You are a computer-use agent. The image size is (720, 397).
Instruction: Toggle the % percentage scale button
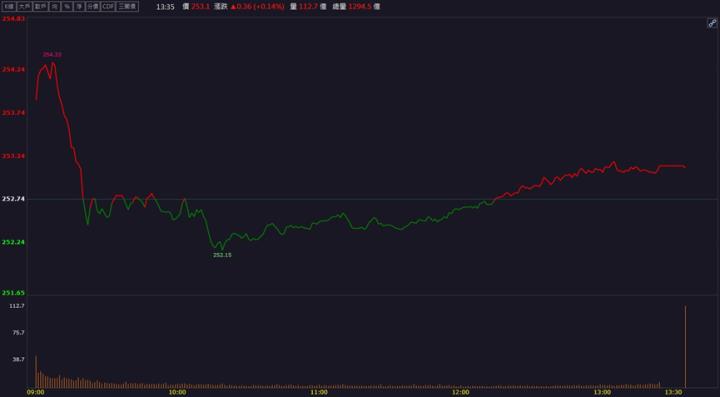pos(67,6)
